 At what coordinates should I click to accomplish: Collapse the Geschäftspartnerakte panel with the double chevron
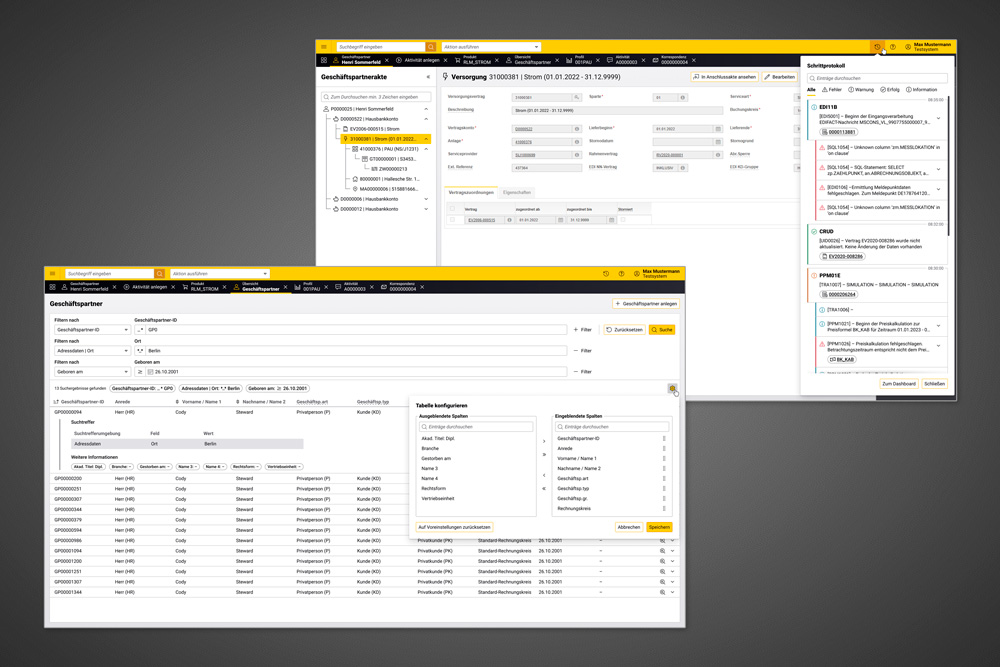pyautogui.click(x=428, y=77)
